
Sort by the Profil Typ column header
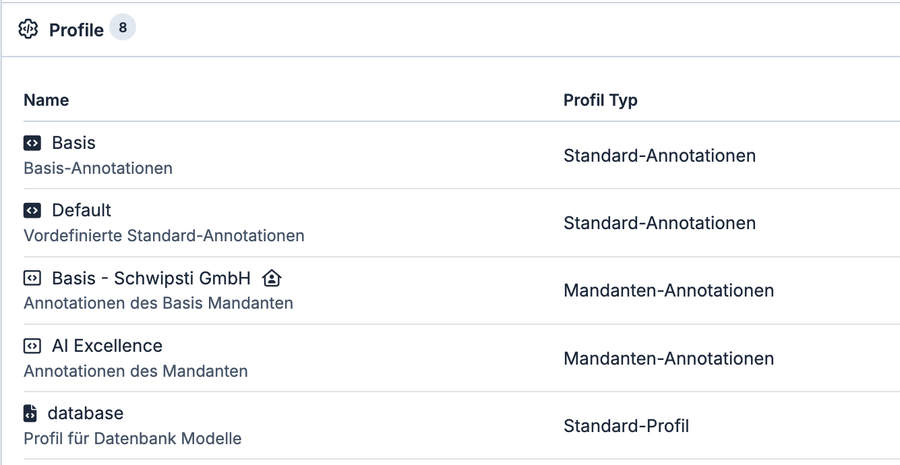(600, 100)
